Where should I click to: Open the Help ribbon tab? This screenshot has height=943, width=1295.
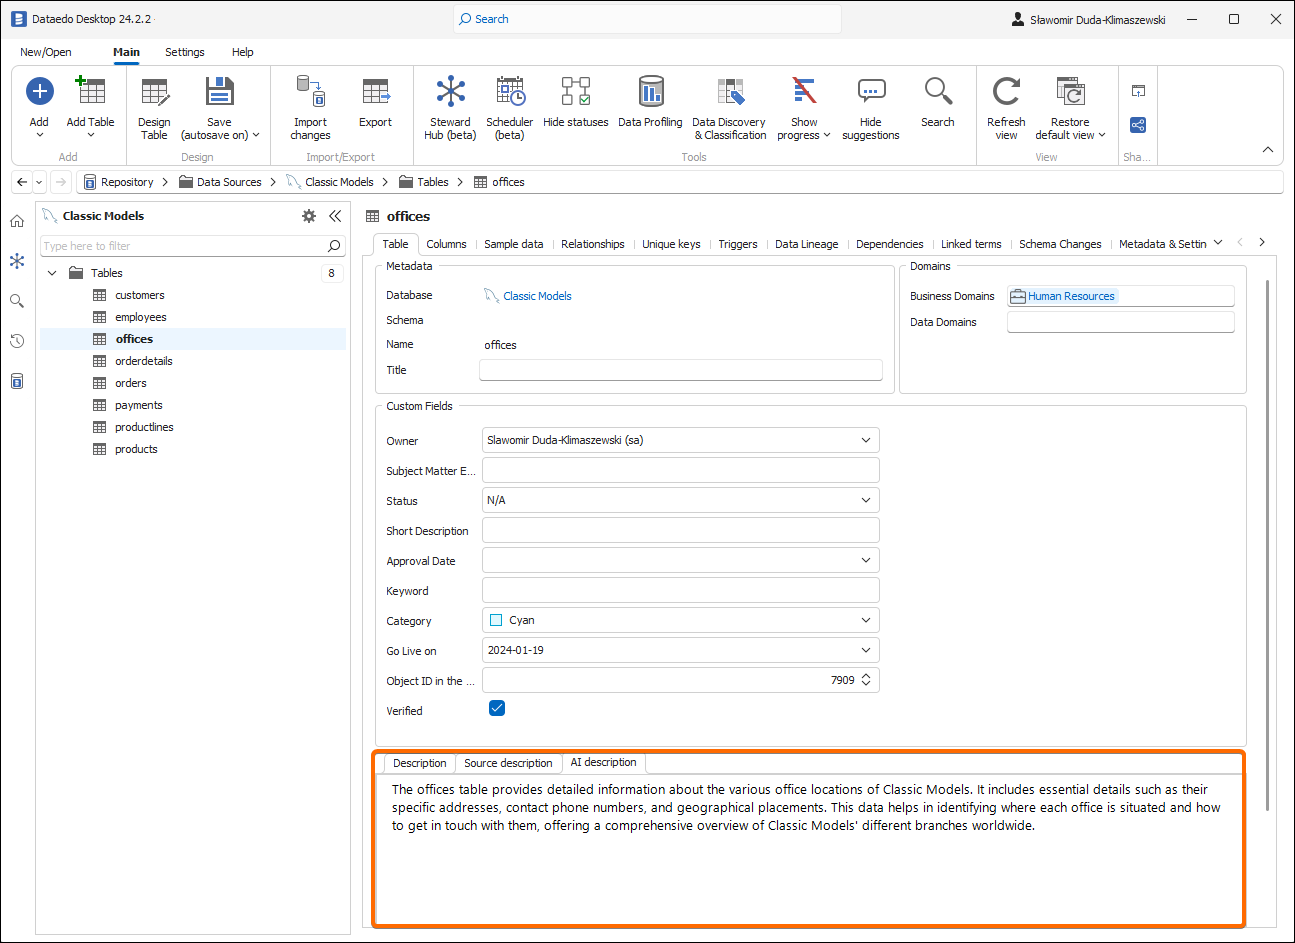click(243, 52)
